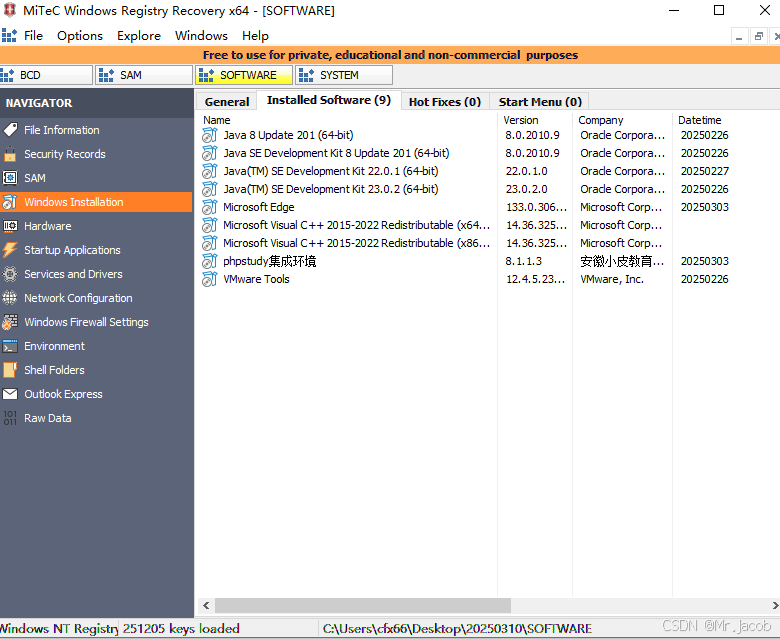Open Windows Firewall Settings in navigator
This screenshot has width=780, height=639.
(x=97, y=322)
